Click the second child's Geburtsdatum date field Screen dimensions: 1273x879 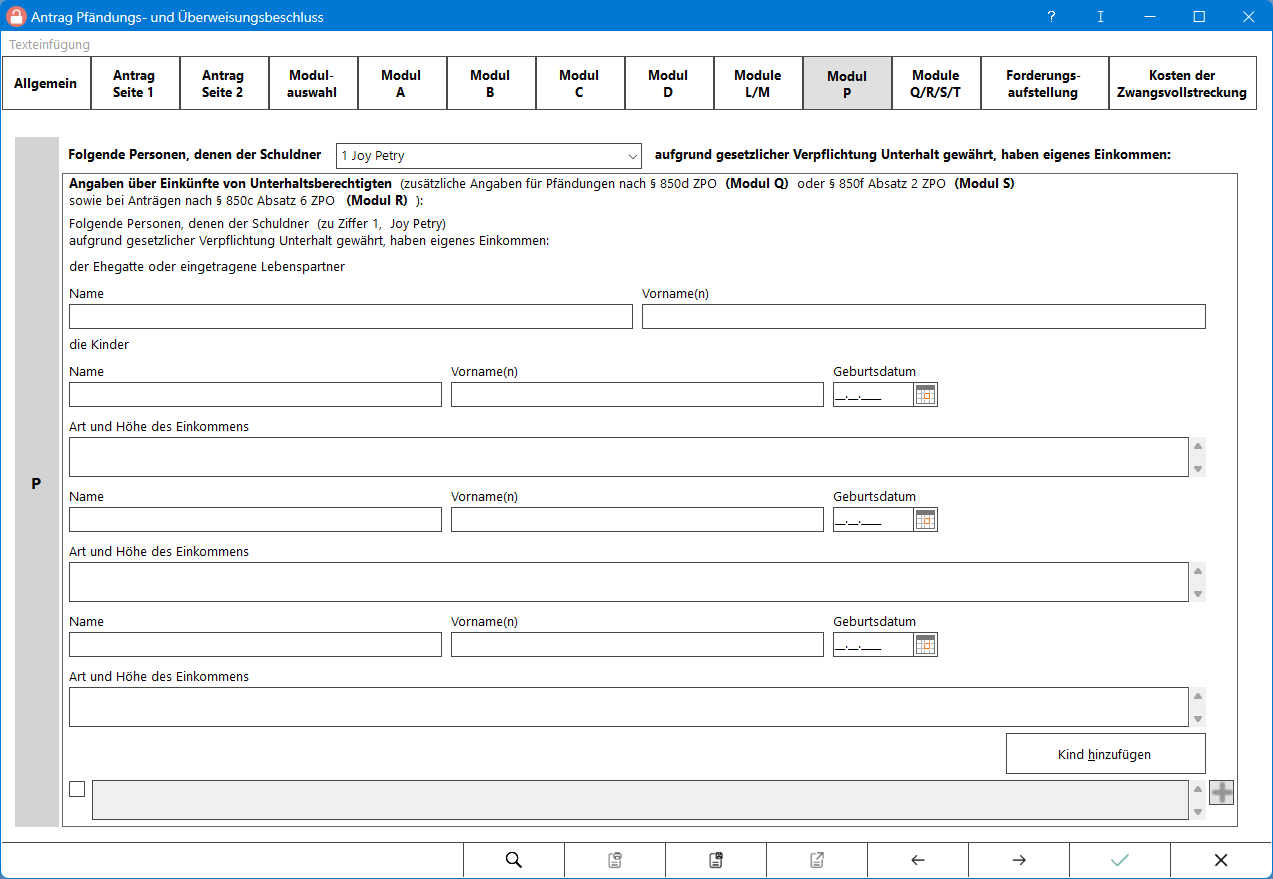pos(873,520)
